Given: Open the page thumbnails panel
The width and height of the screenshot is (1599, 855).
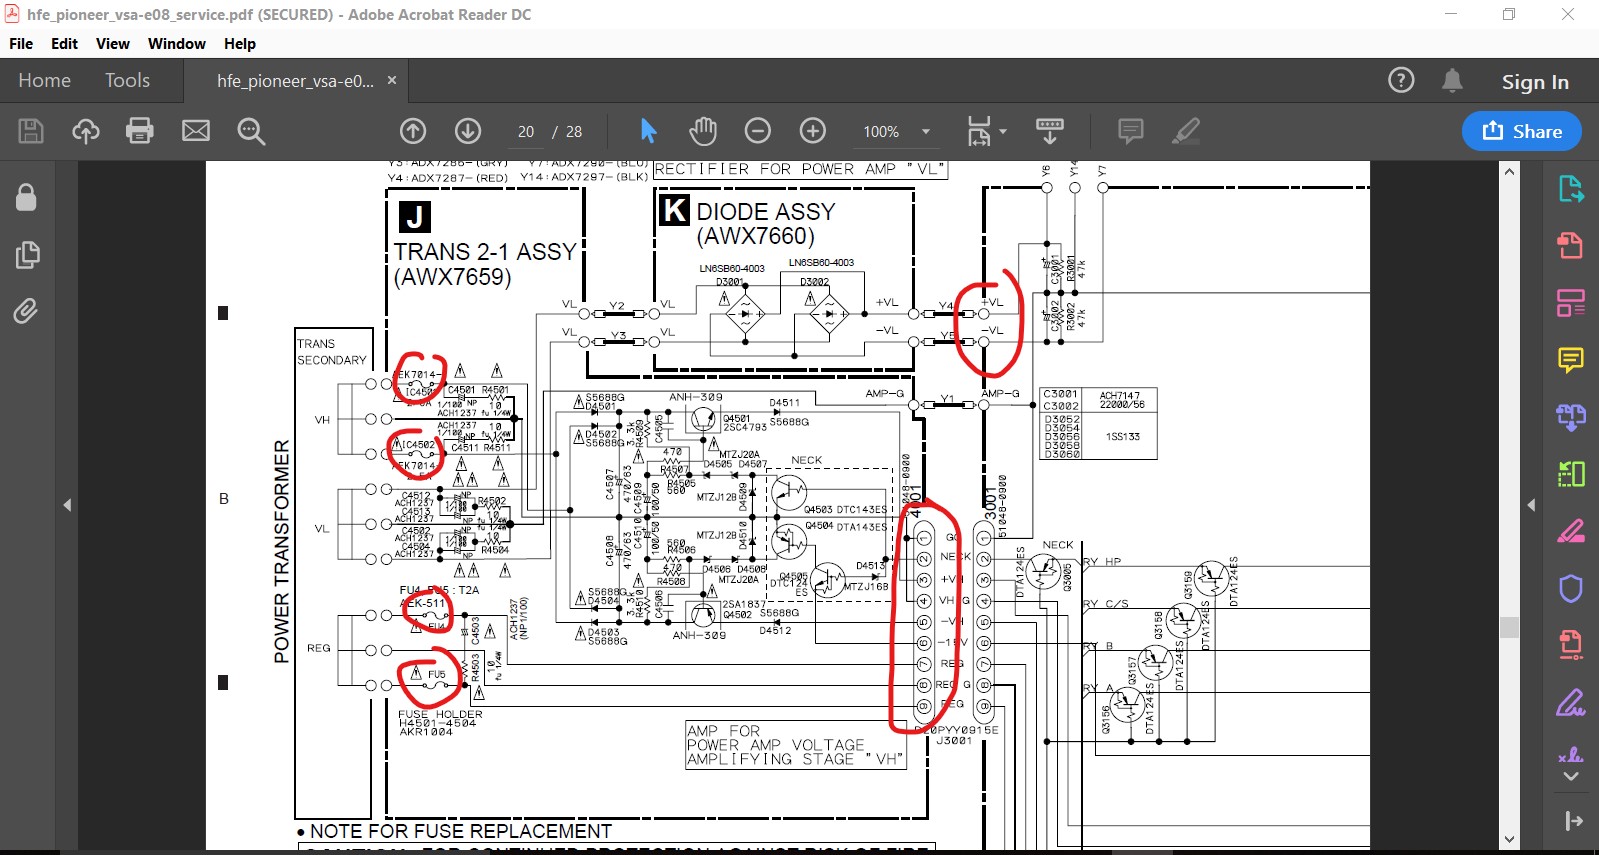Looking at the screenshot, I should click(27, 255).
